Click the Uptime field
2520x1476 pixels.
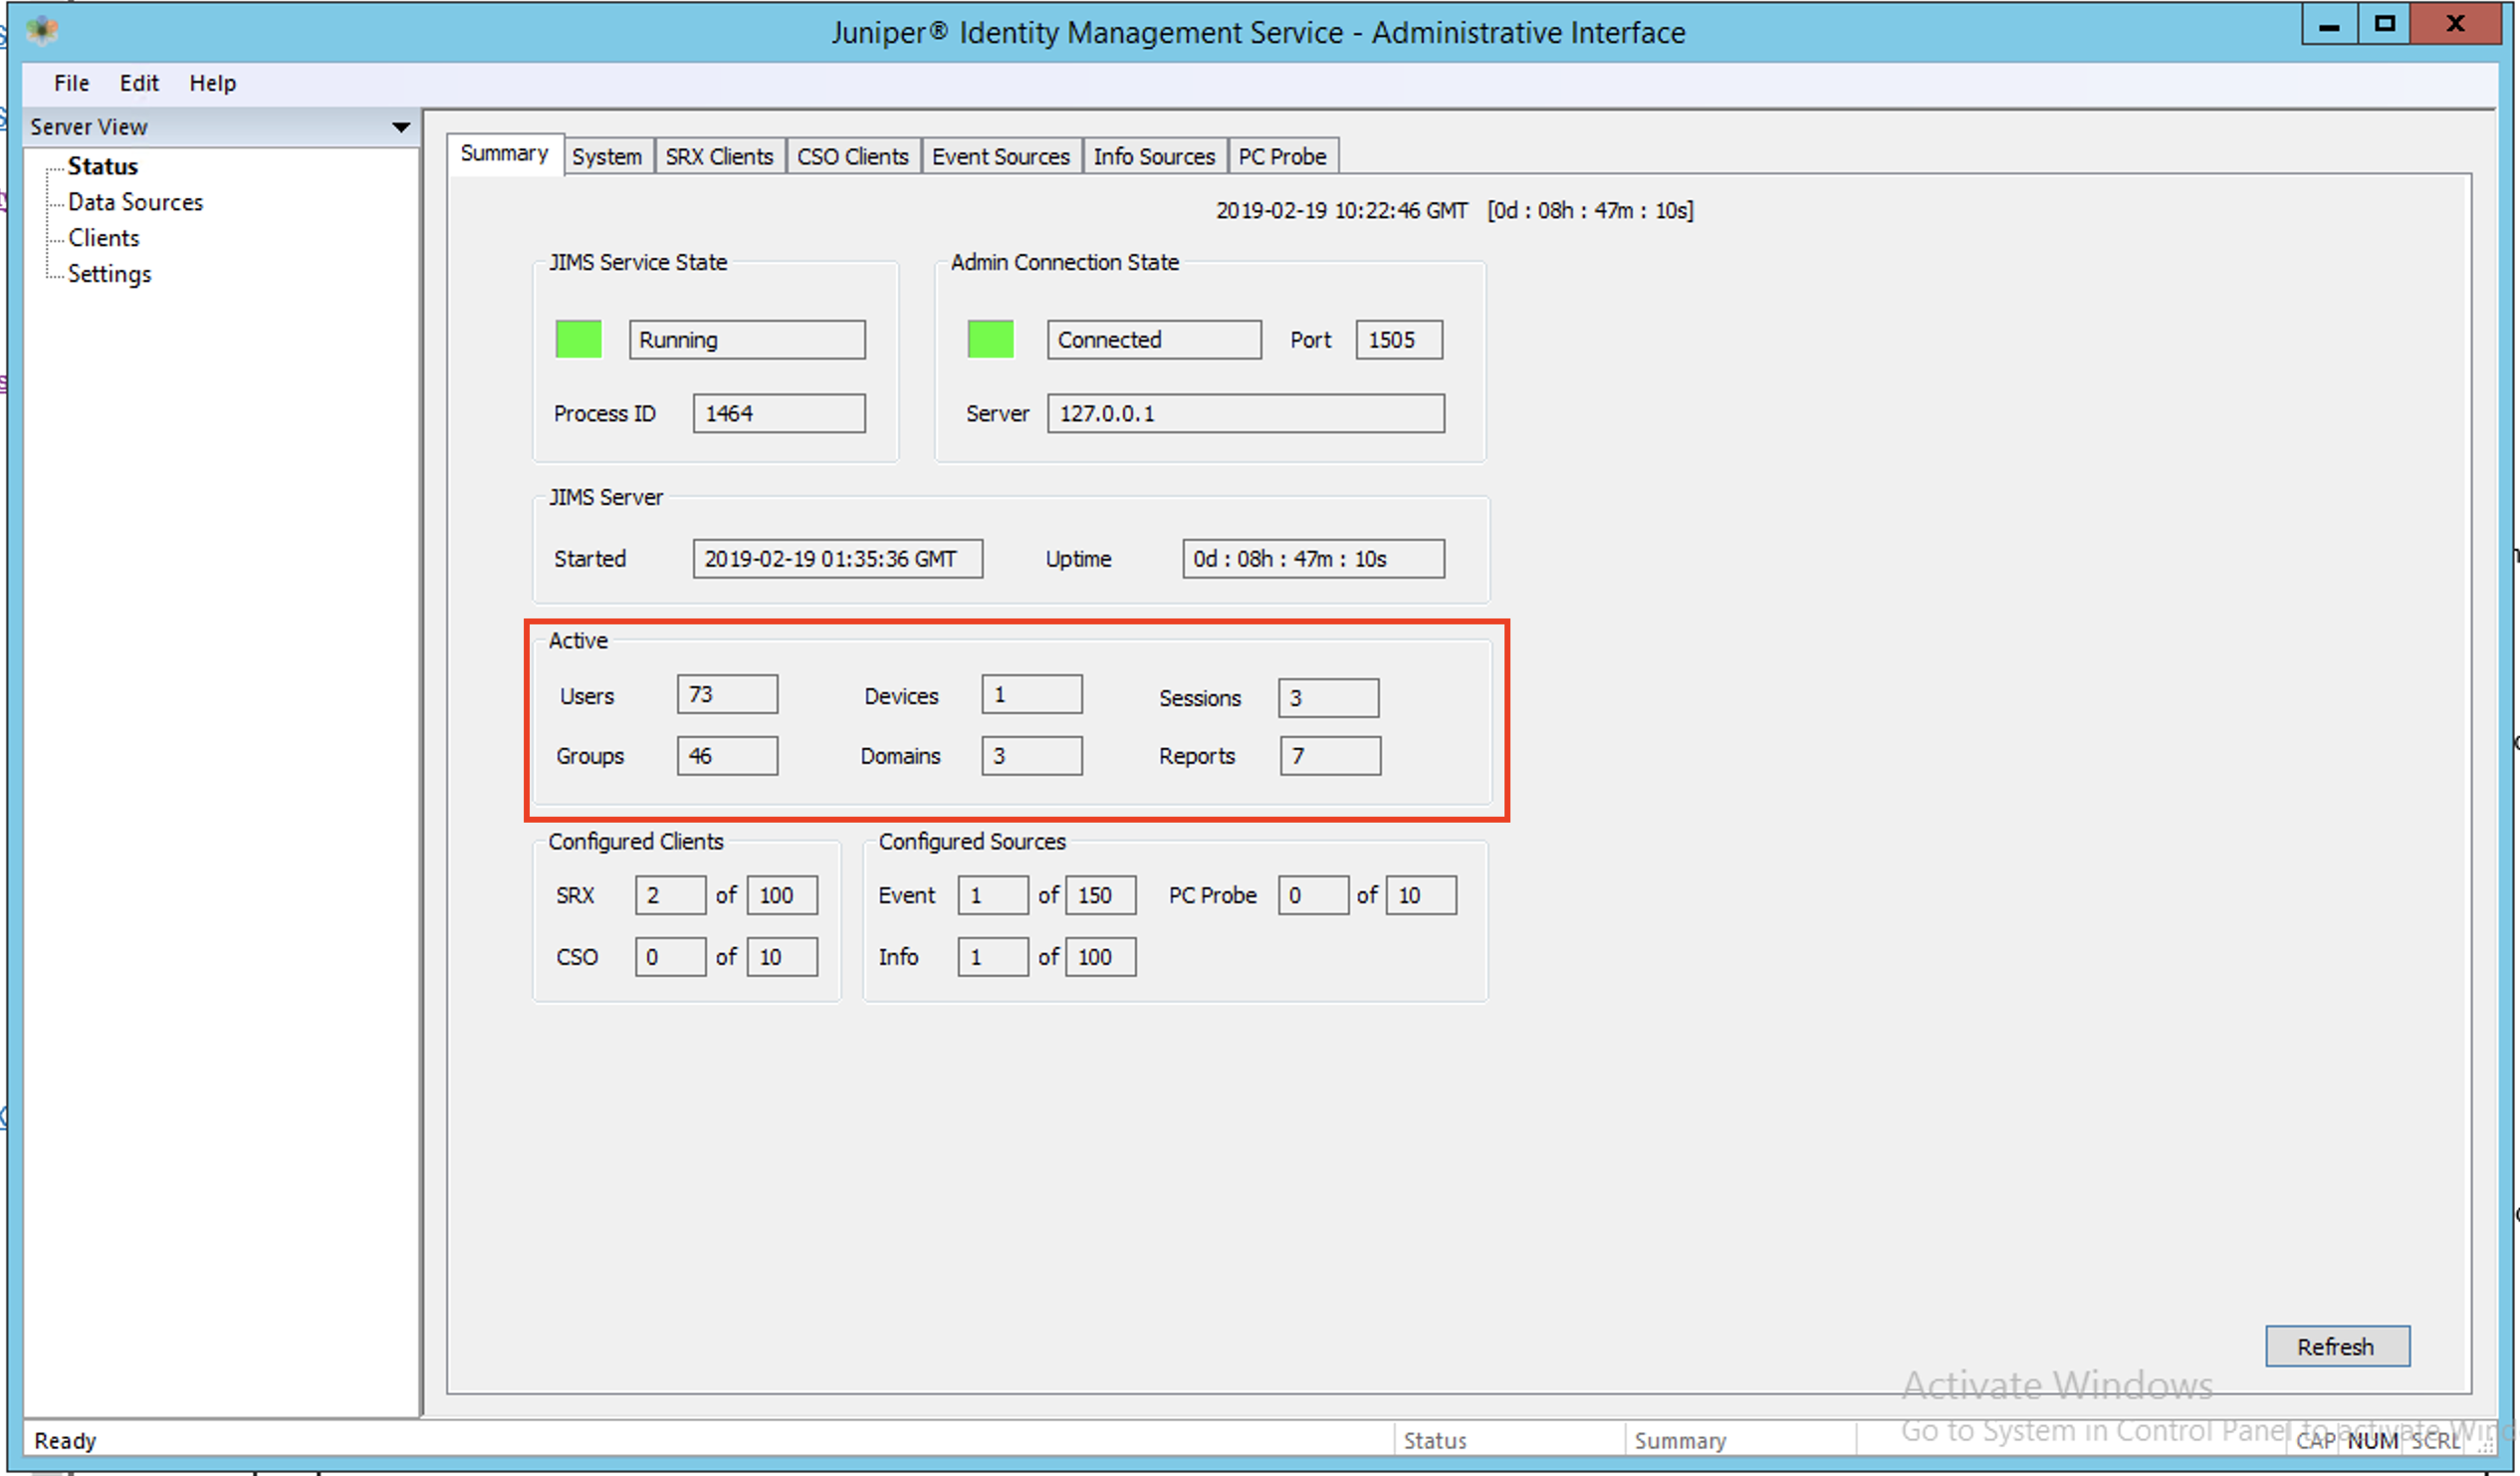pos(1314,558)
